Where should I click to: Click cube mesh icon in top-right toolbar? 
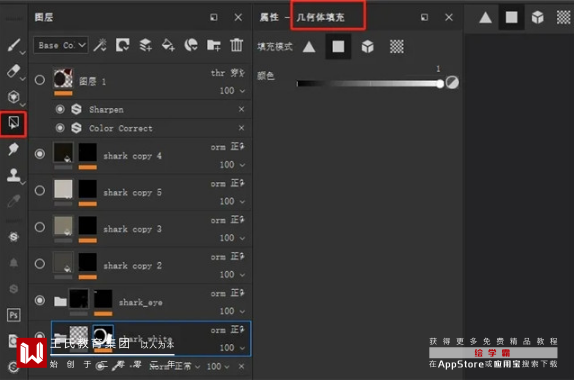click(537, 17)
